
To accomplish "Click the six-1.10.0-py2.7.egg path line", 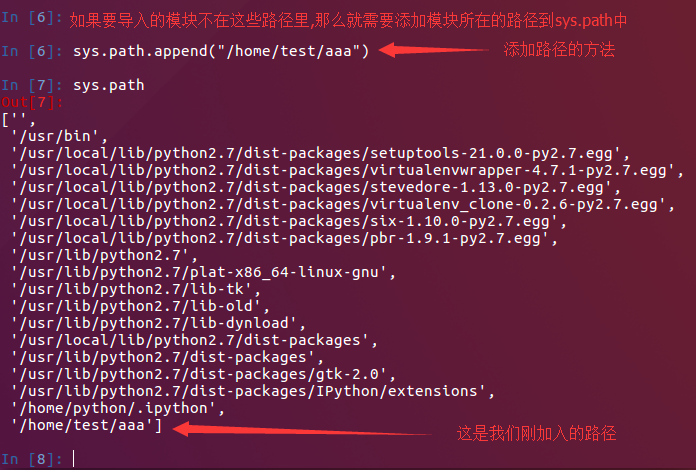I will pos(289,221).
